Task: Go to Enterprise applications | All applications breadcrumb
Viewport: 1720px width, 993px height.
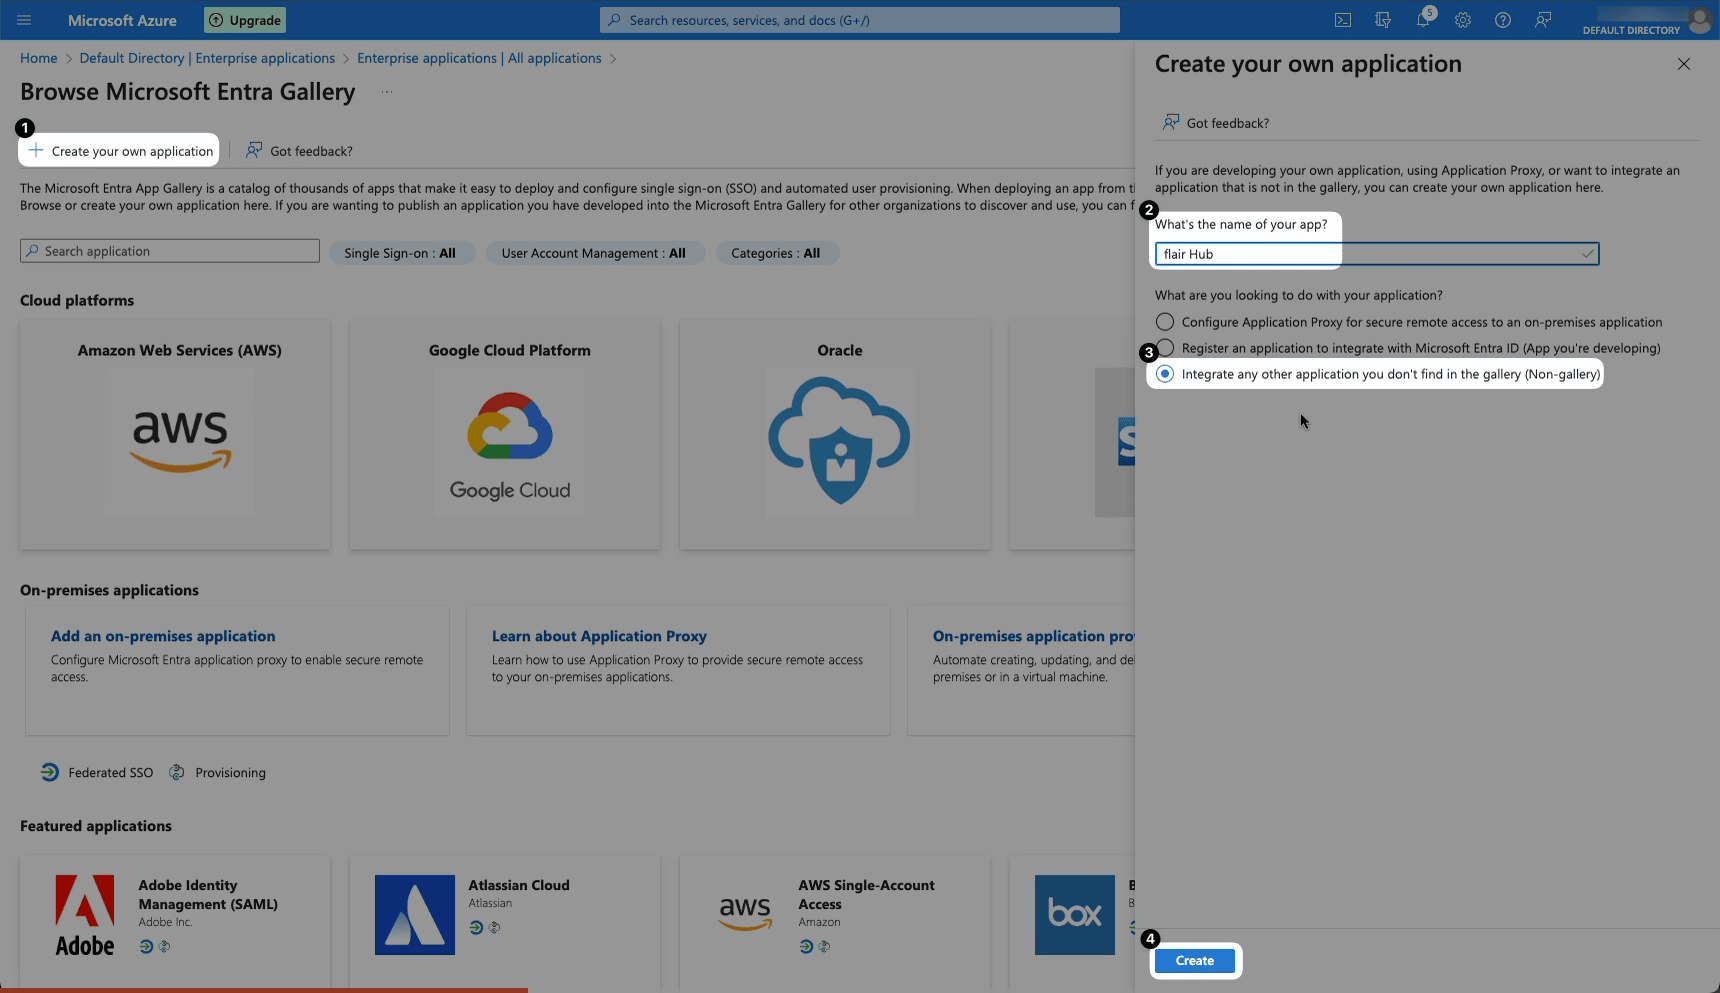Action: point(479,58)
